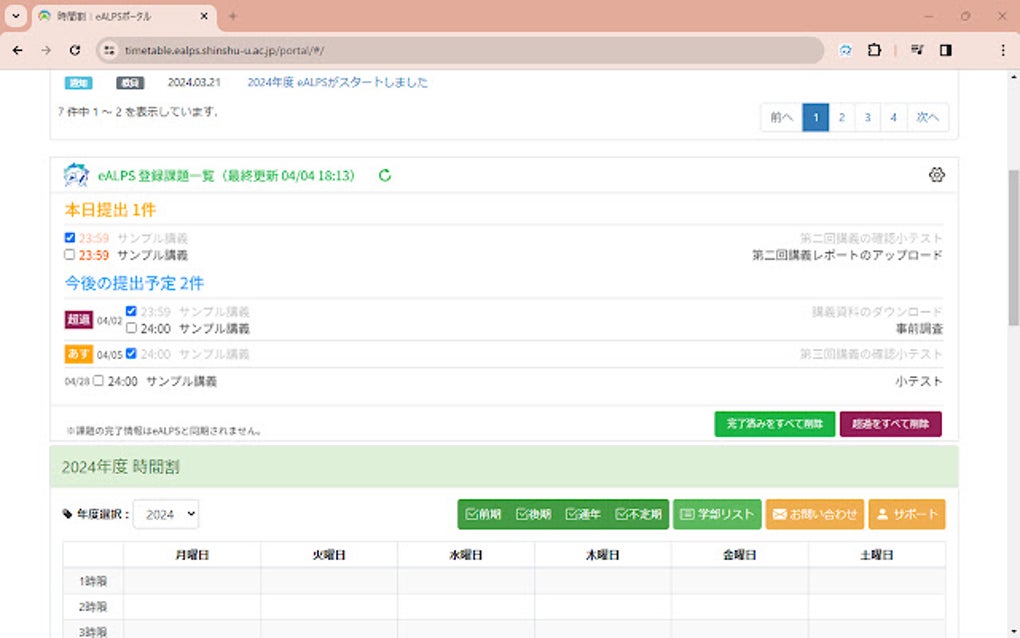
Task: Open the サポート button
Action: pos(907,514)
